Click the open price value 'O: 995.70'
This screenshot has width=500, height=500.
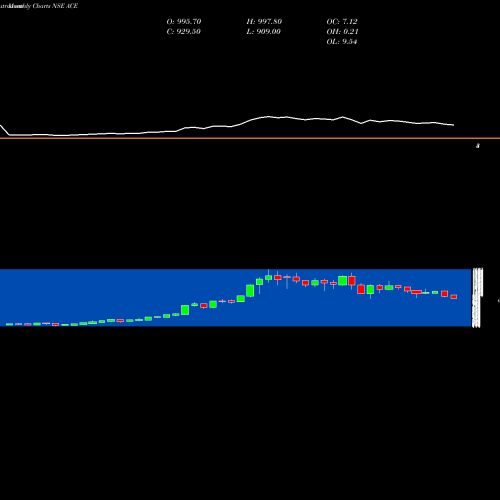click(x=184, y=22)
